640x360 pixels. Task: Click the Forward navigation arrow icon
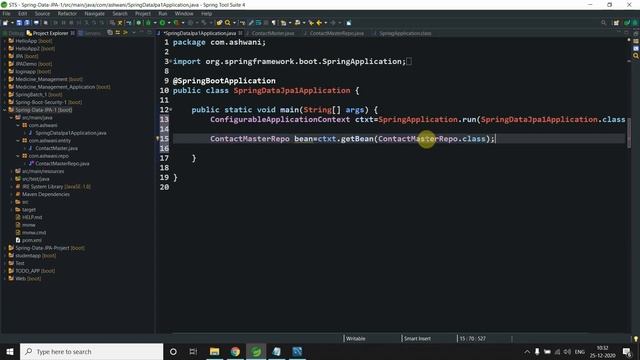click(x=333, y=23)
